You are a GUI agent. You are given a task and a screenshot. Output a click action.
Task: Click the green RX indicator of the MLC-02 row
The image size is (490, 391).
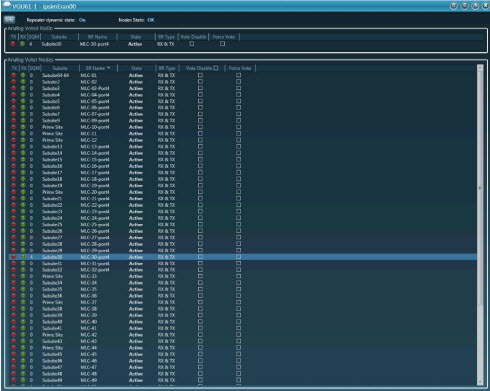pos(23,82)
